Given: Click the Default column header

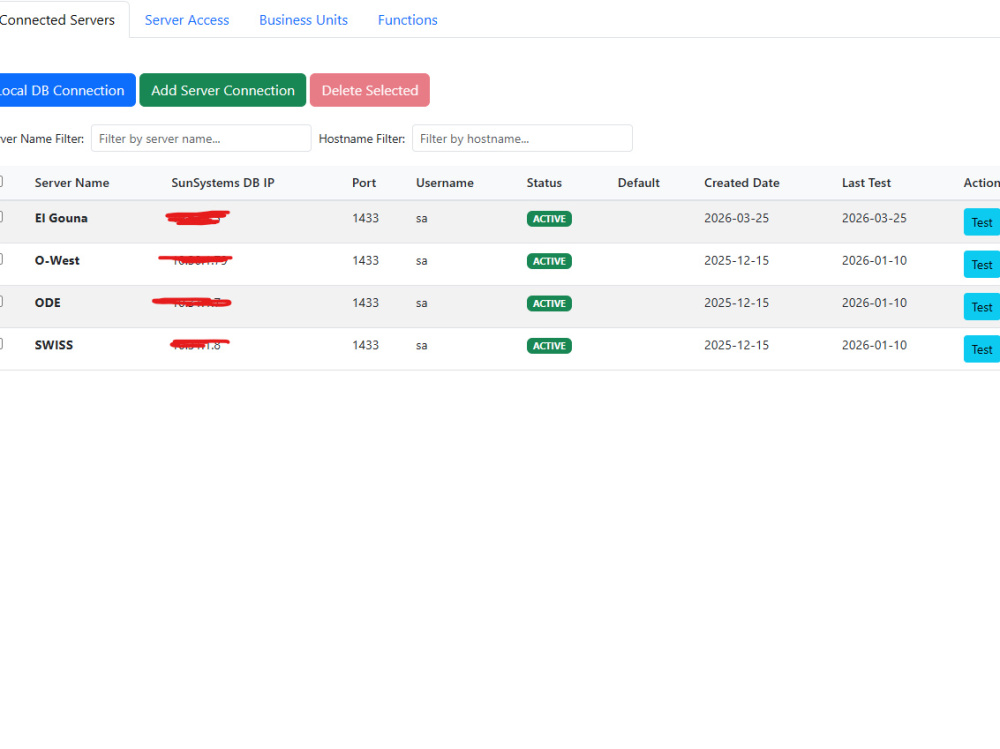Looking at the screenshot, I should pyautogui.click(x=638, y=182).
